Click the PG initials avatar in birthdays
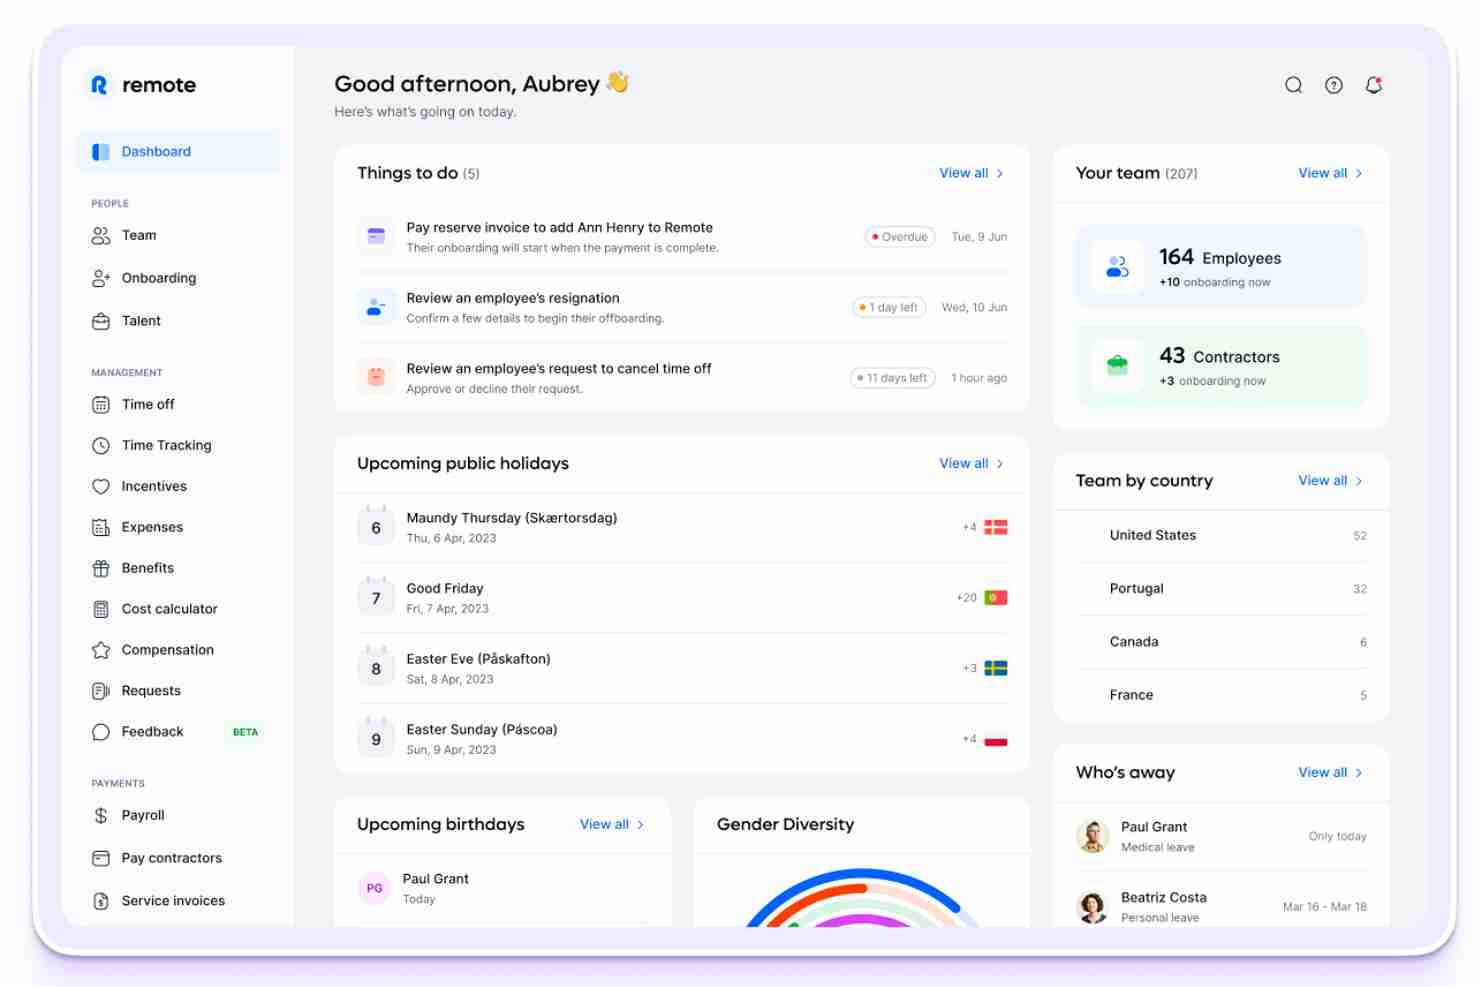 374,888
